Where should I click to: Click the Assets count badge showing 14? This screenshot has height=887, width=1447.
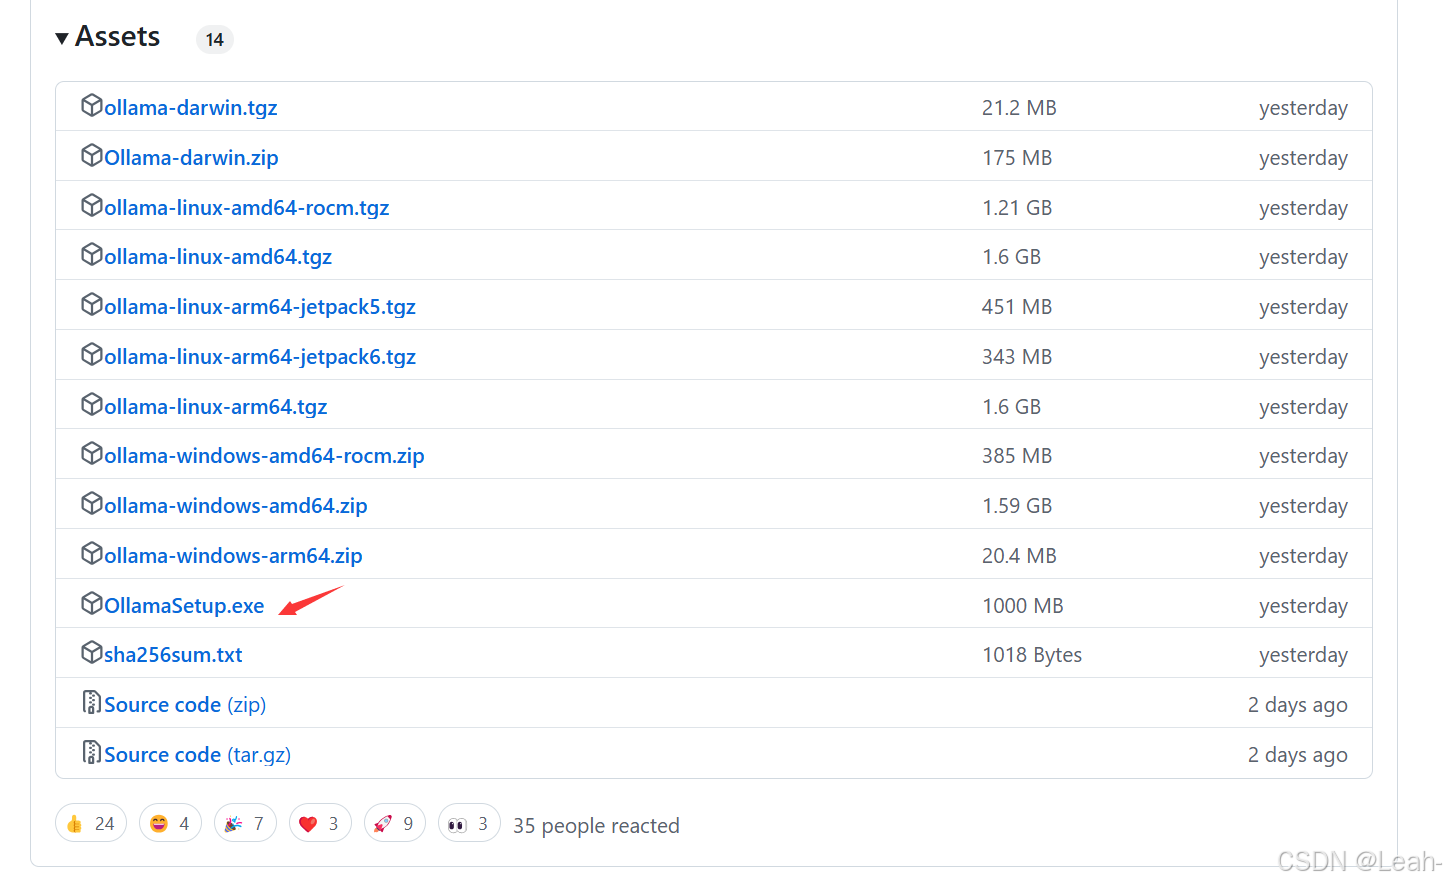215,40
